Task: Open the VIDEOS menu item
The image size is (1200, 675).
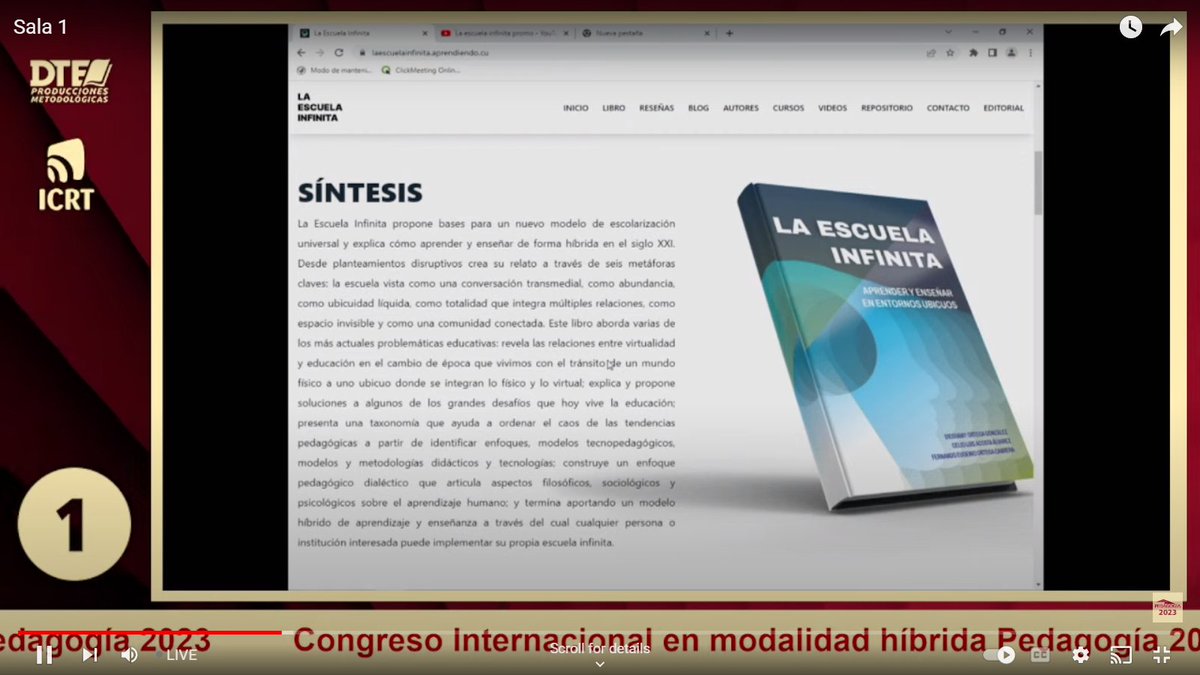Action: (x=832, y=108)
